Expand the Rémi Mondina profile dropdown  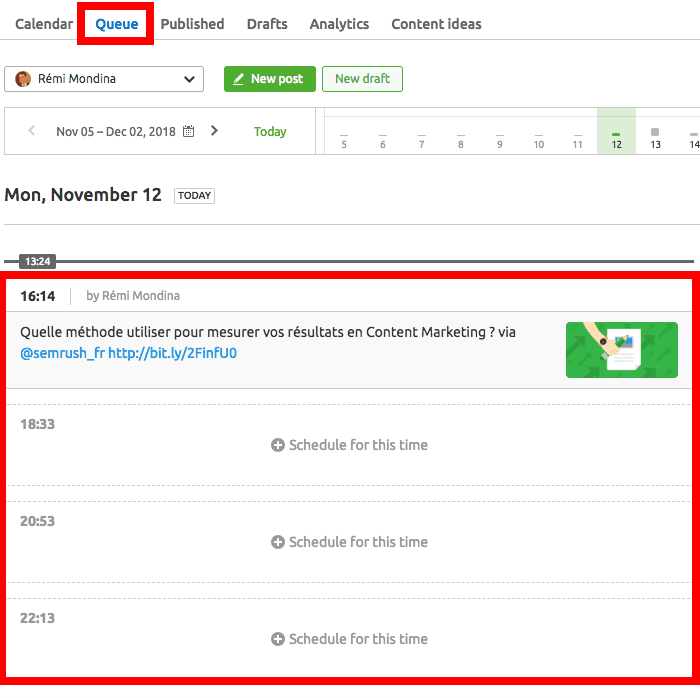(104, 79)
